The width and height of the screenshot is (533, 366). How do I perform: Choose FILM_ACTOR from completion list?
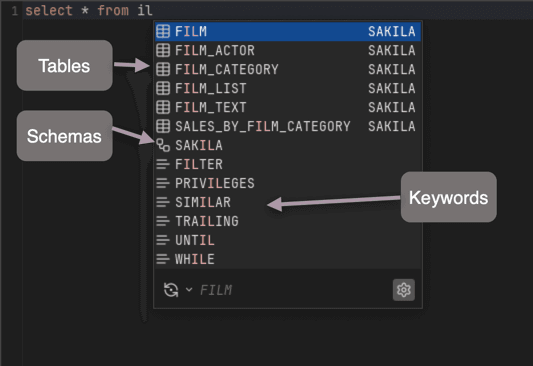pyautogui.click(x=288, y=51)
